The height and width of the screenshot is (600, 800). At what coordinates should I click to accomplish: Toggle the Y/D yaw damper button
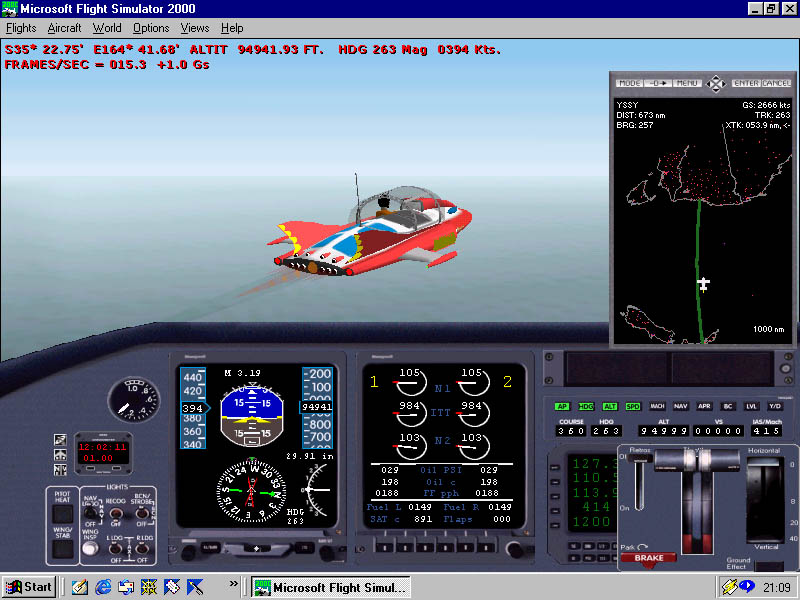(775, 407)
